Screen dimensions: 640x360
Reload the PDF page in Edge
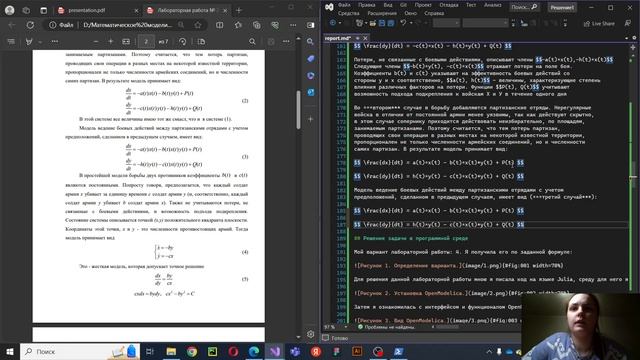pyautogui.click(x=30, y=25)
